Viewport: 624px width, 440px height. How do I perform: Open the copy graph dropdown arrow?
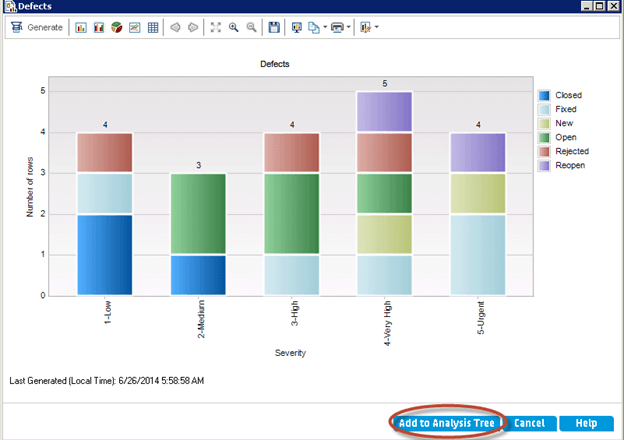click(x=326, y=27)
